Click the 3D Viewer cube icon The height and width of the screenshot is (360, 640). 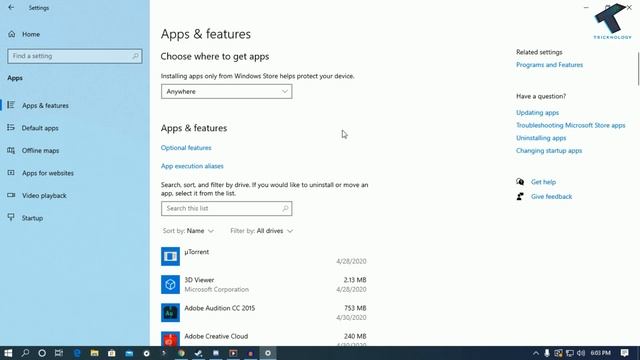click(x=170, y=284)
